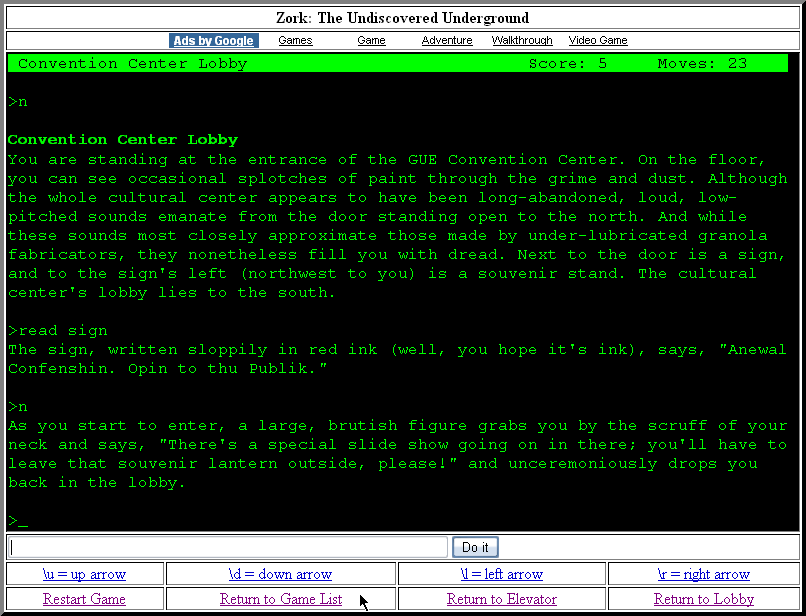
Task: Open the Walkthrough ad link
Action: [x=522, y=41]
